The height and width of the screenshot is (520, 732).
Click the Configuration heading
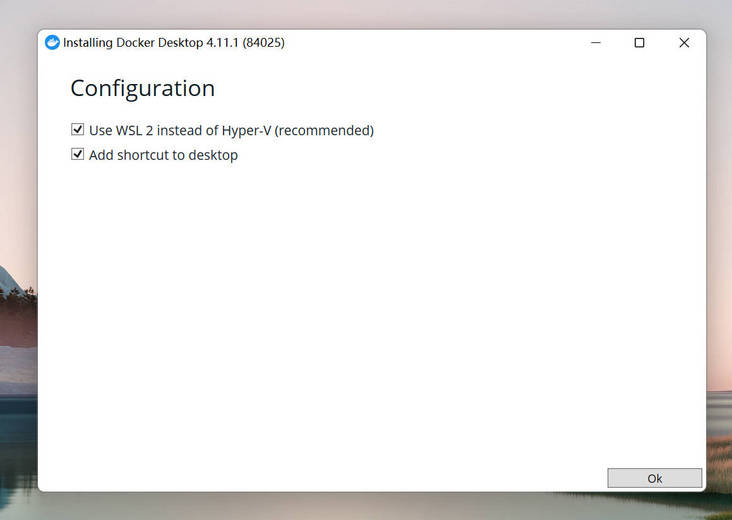pyautogui.click(x=142, y=88)
